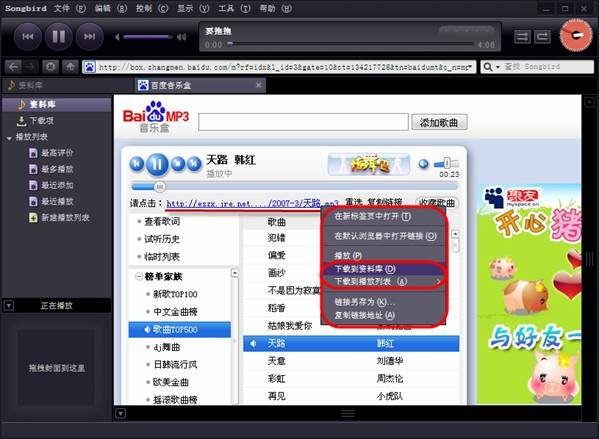Select 资料库 in the sidebar

tap(57, 104)
